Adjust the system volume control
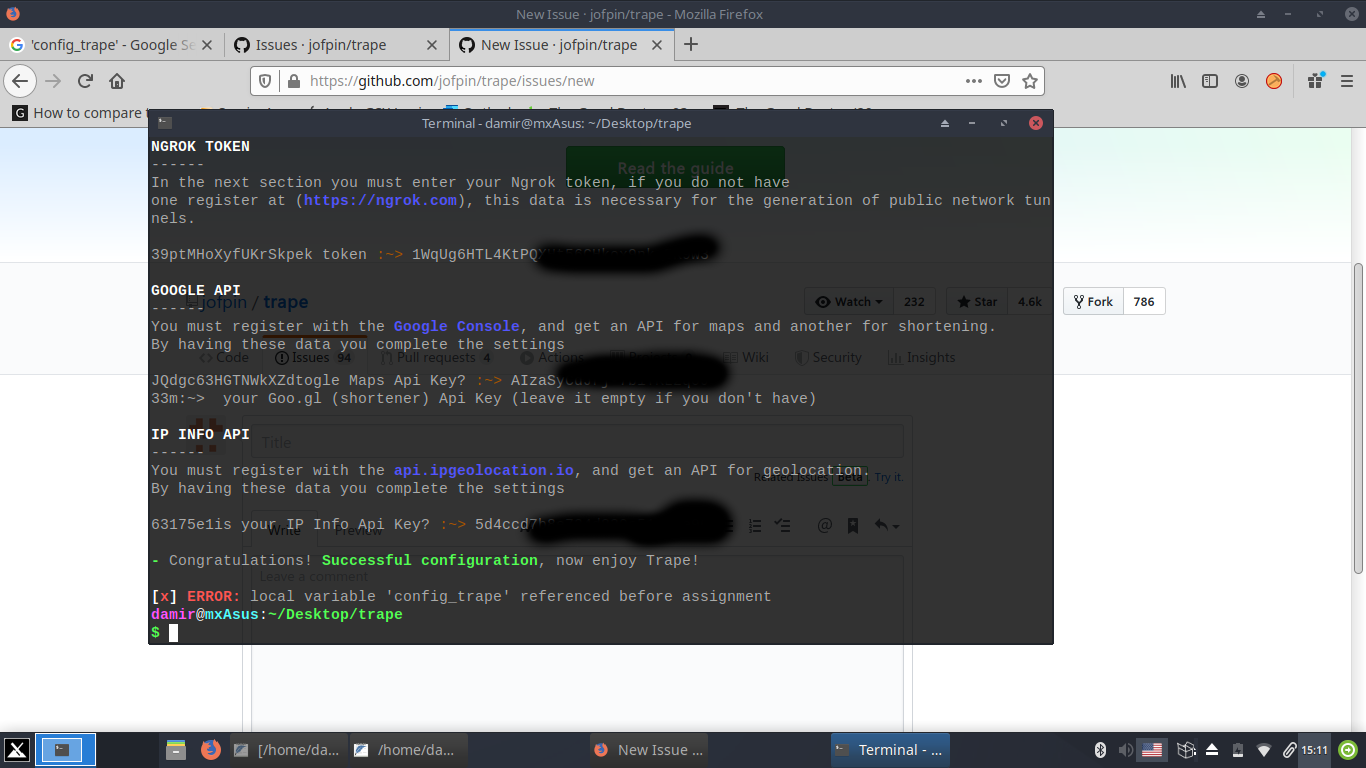Screen dimensions: 1366x768 coord(1125,750)
